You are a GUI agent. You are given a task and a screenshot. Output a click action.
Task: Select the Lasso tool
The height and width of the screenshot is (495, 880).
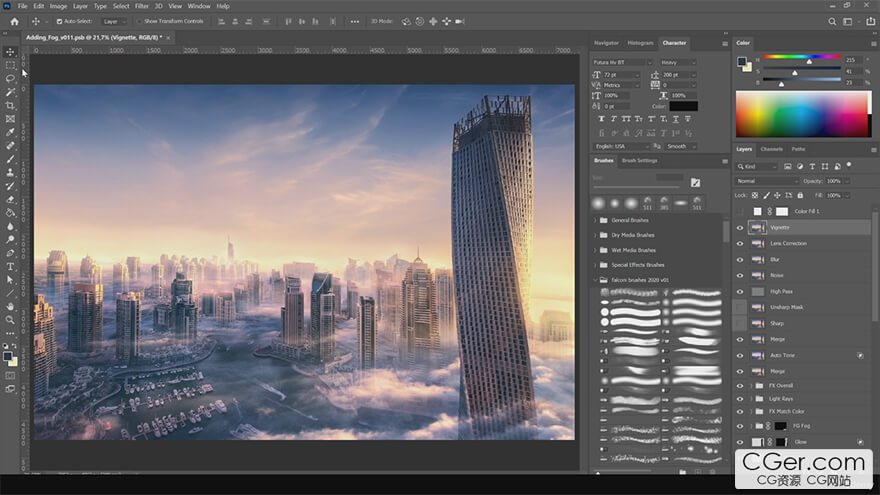(10, 79)
